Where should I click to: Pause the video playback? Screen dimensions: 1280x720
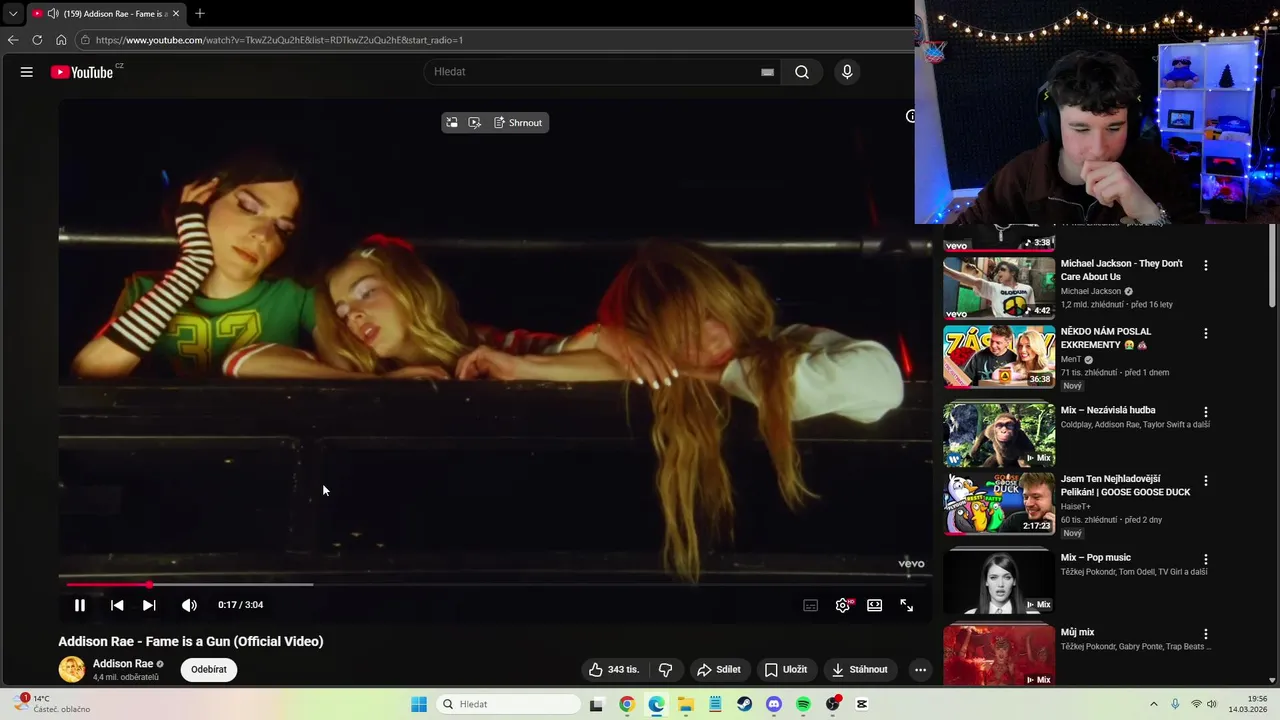[x=80, y=605]
